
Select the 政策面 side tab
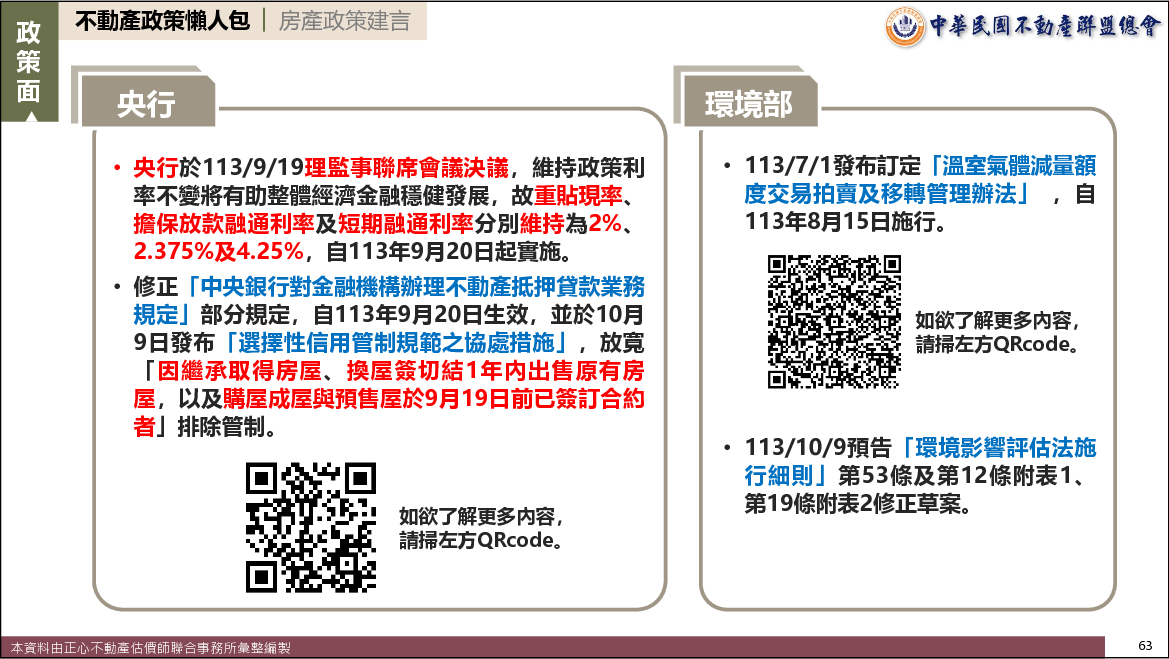tap(28, 62)
